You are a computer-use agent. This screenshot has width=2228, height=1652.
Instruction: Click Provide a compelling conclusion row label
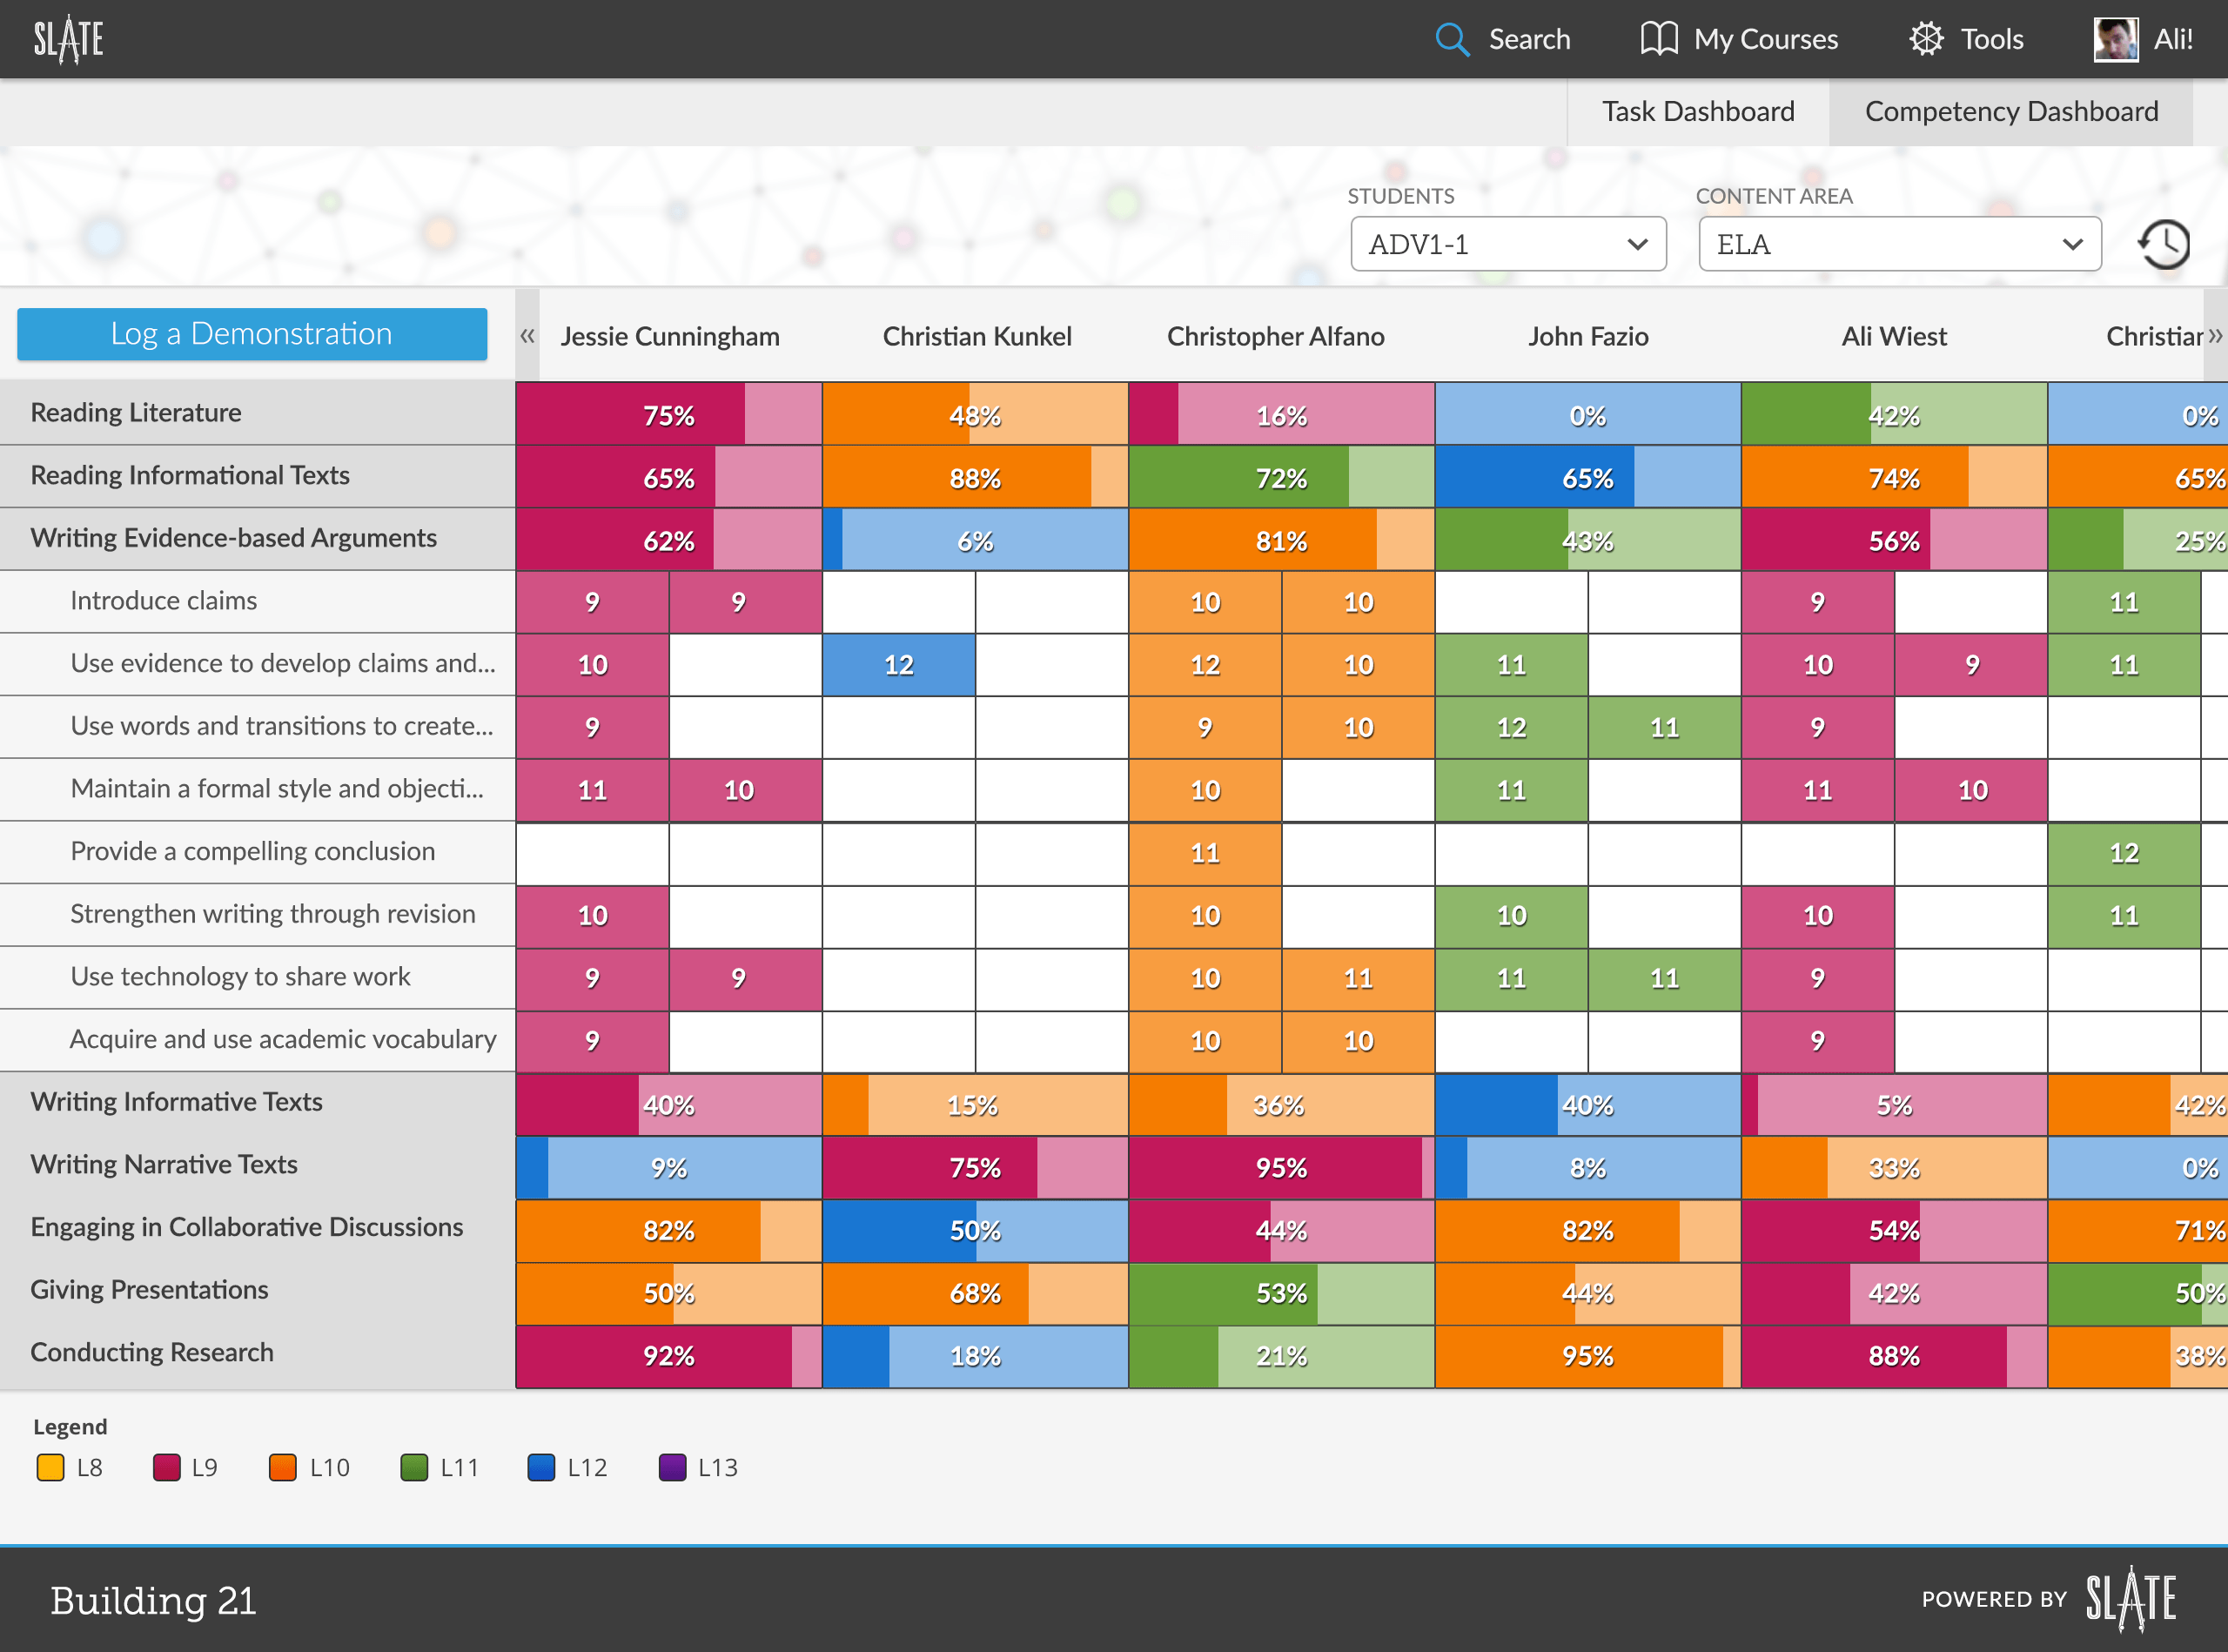click(x=253, y=851)
